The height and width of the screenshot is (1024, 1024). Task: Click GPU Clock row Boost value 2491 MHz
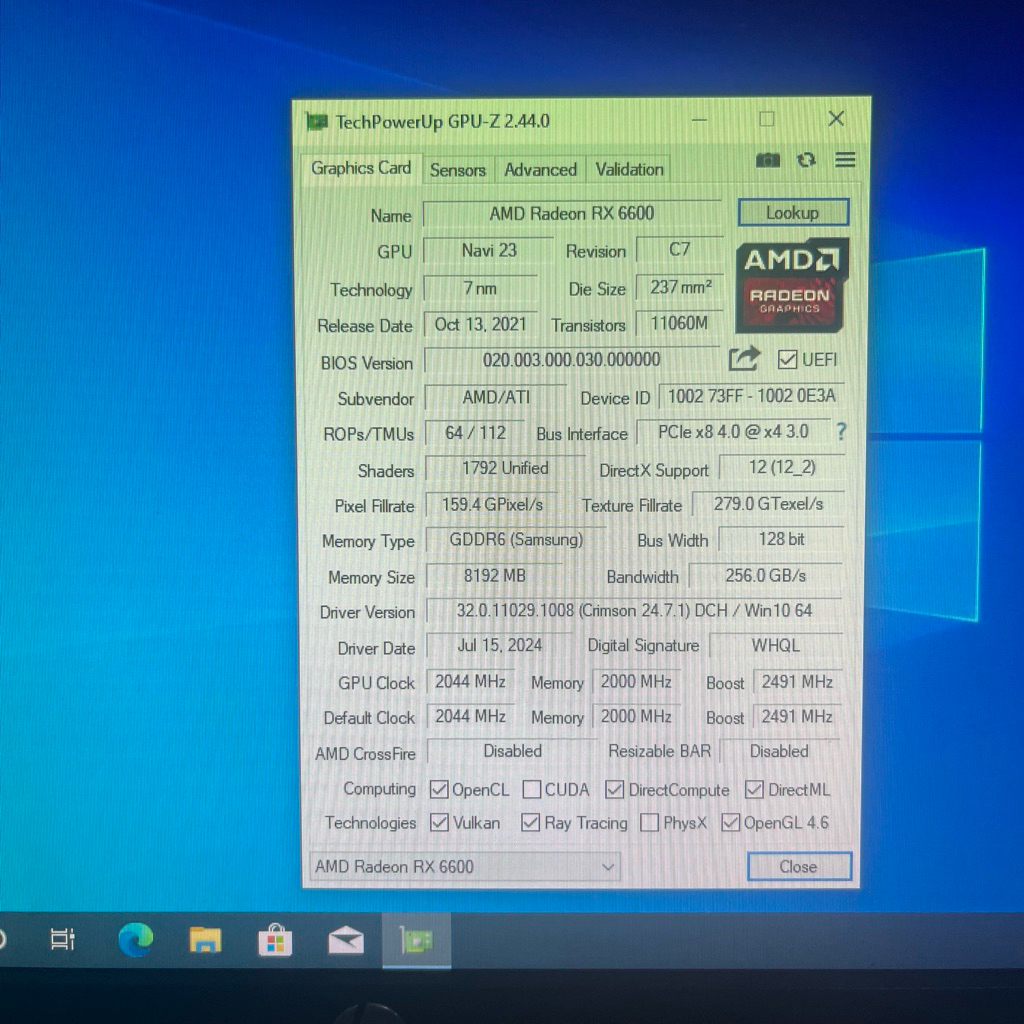click(797, 682)
